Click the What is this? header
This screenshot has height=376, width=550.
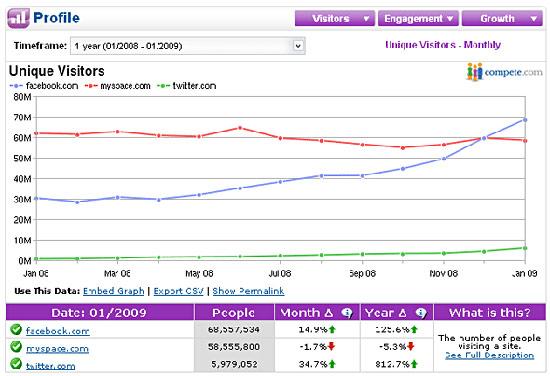coord(490,313)
